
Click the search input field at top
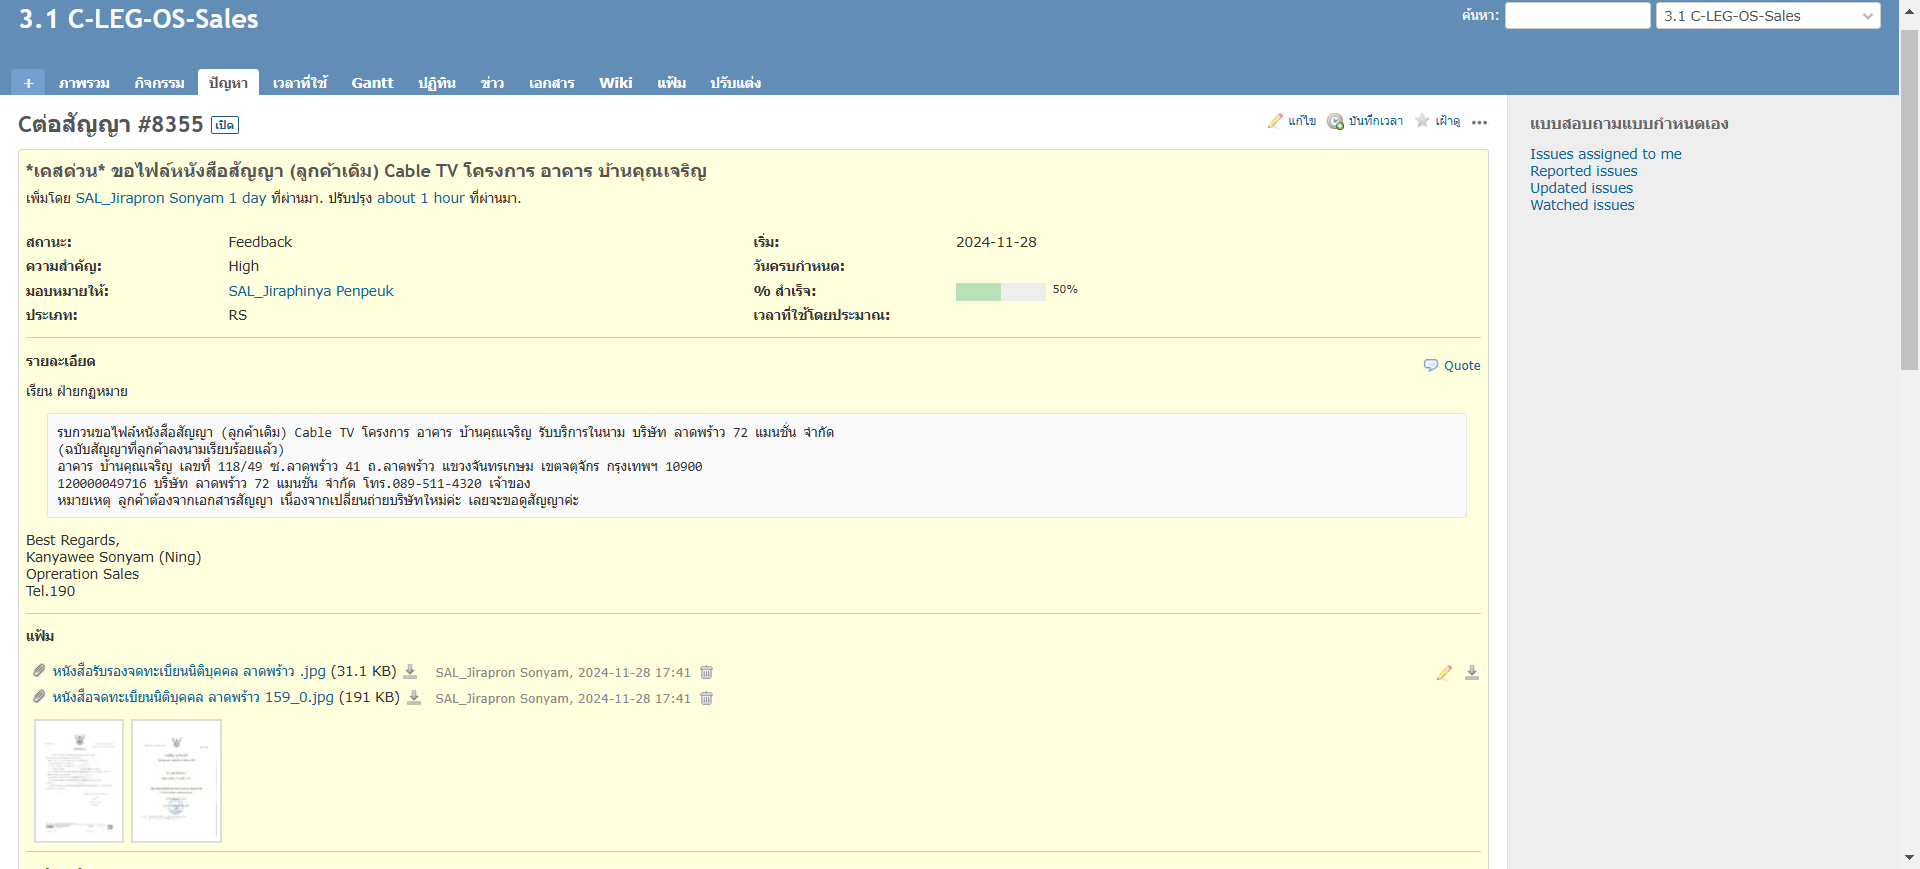(1577, 16)
